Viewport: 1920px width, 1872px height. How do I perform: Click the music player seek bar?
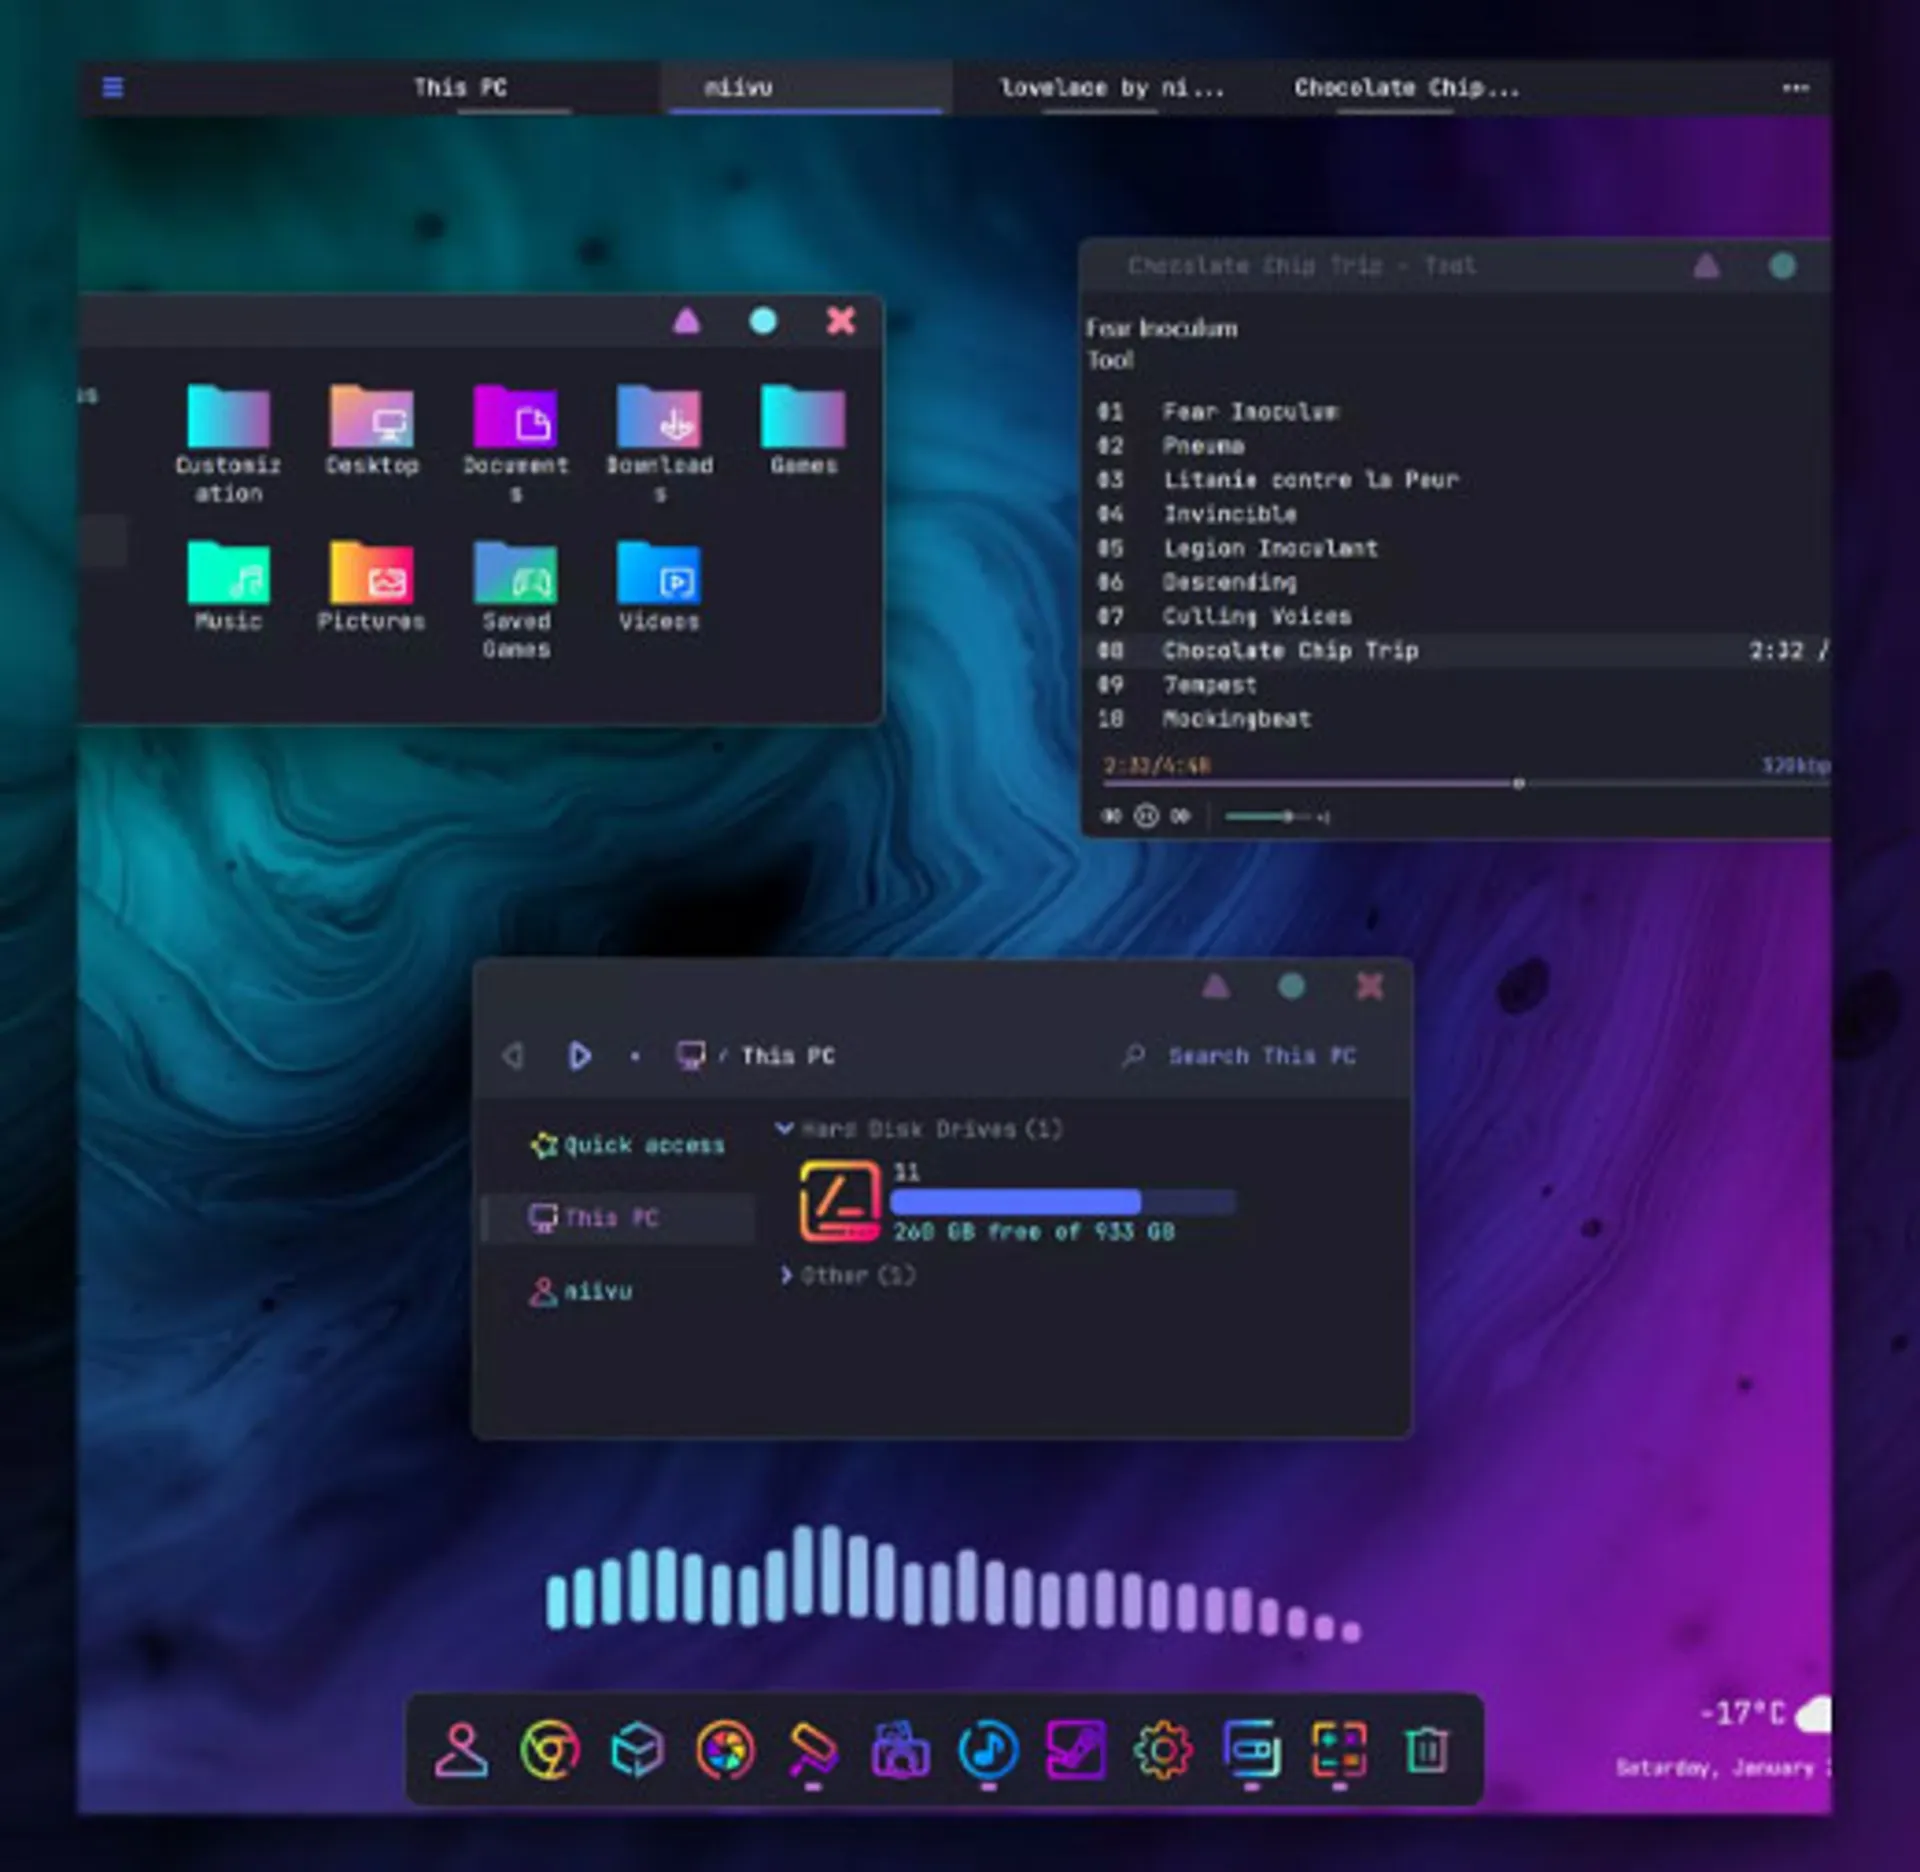(1465, 784)
